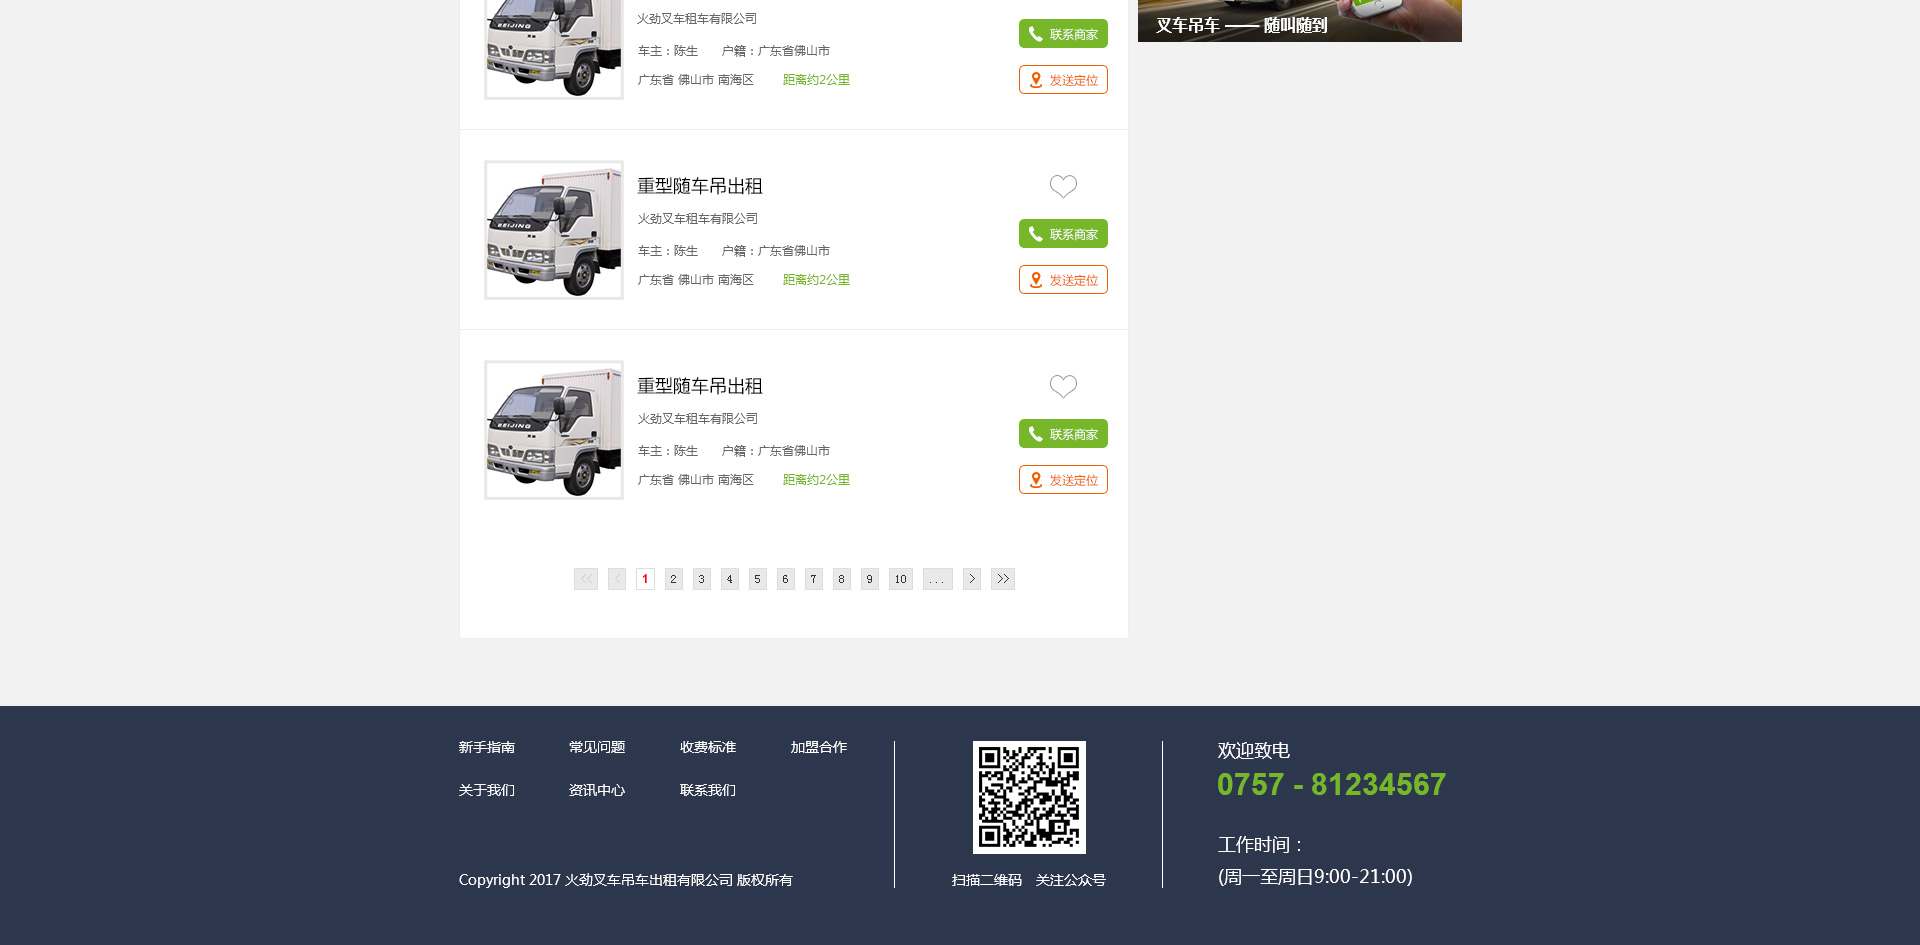This screenshot has width=1920, height=945.
Task: Select page 10 in pagination
Action: (901, 579)
